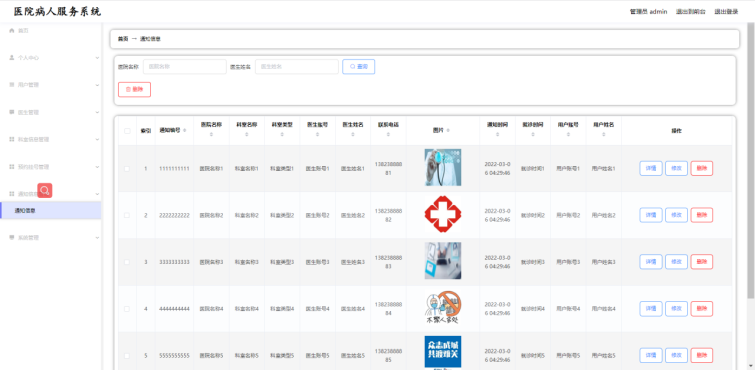Click the 医院名称1 cell
The height and width of the screenshot is (371, 755).
coord(211,169)
